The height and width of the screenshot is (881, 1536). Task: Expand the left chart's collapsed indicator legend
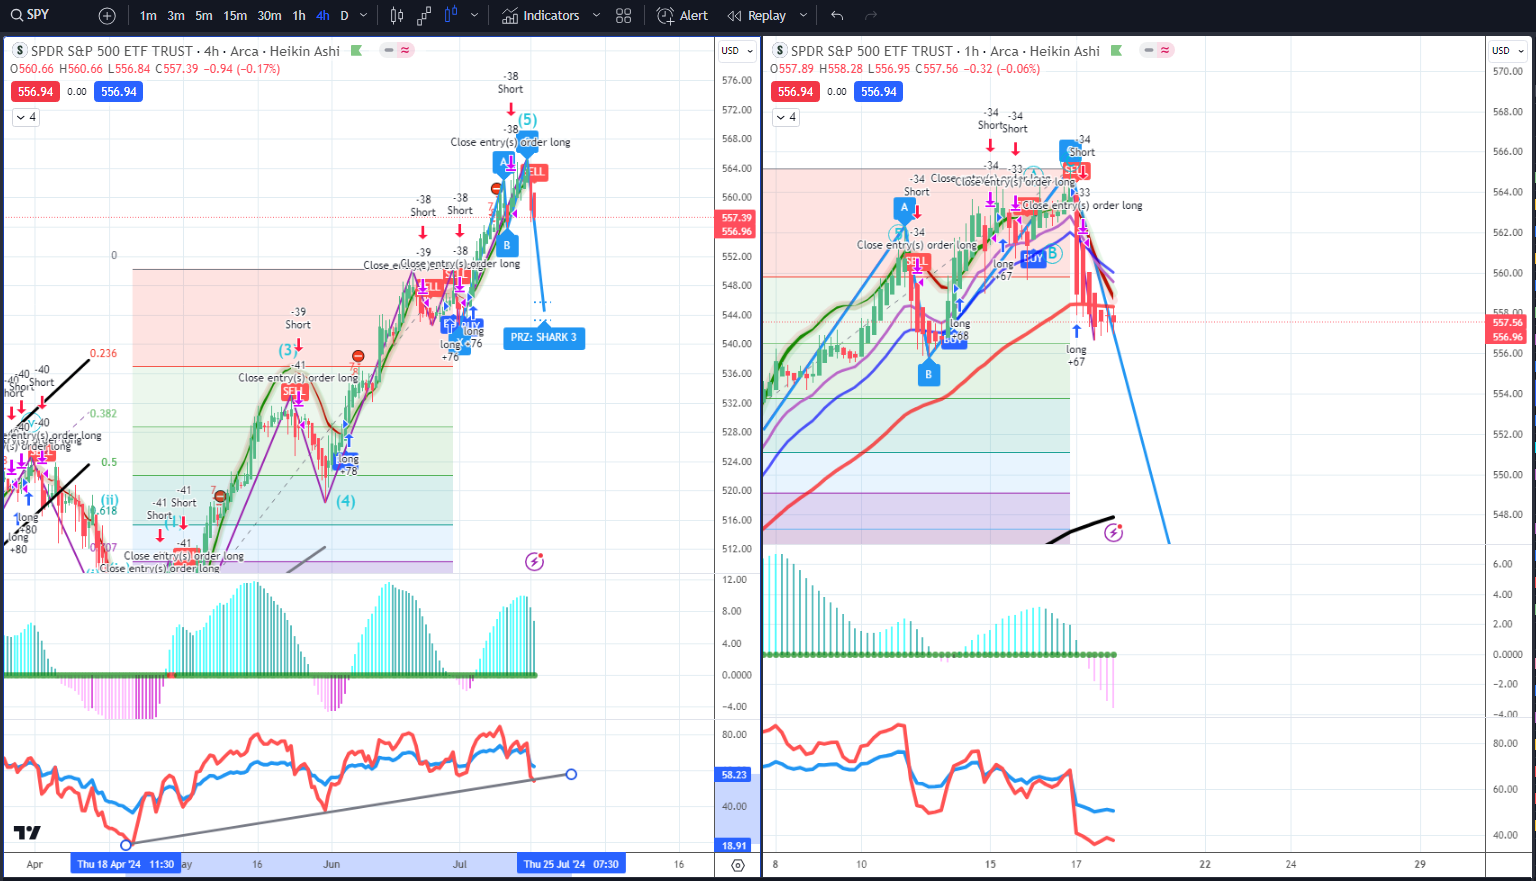(x=26, y=117)
